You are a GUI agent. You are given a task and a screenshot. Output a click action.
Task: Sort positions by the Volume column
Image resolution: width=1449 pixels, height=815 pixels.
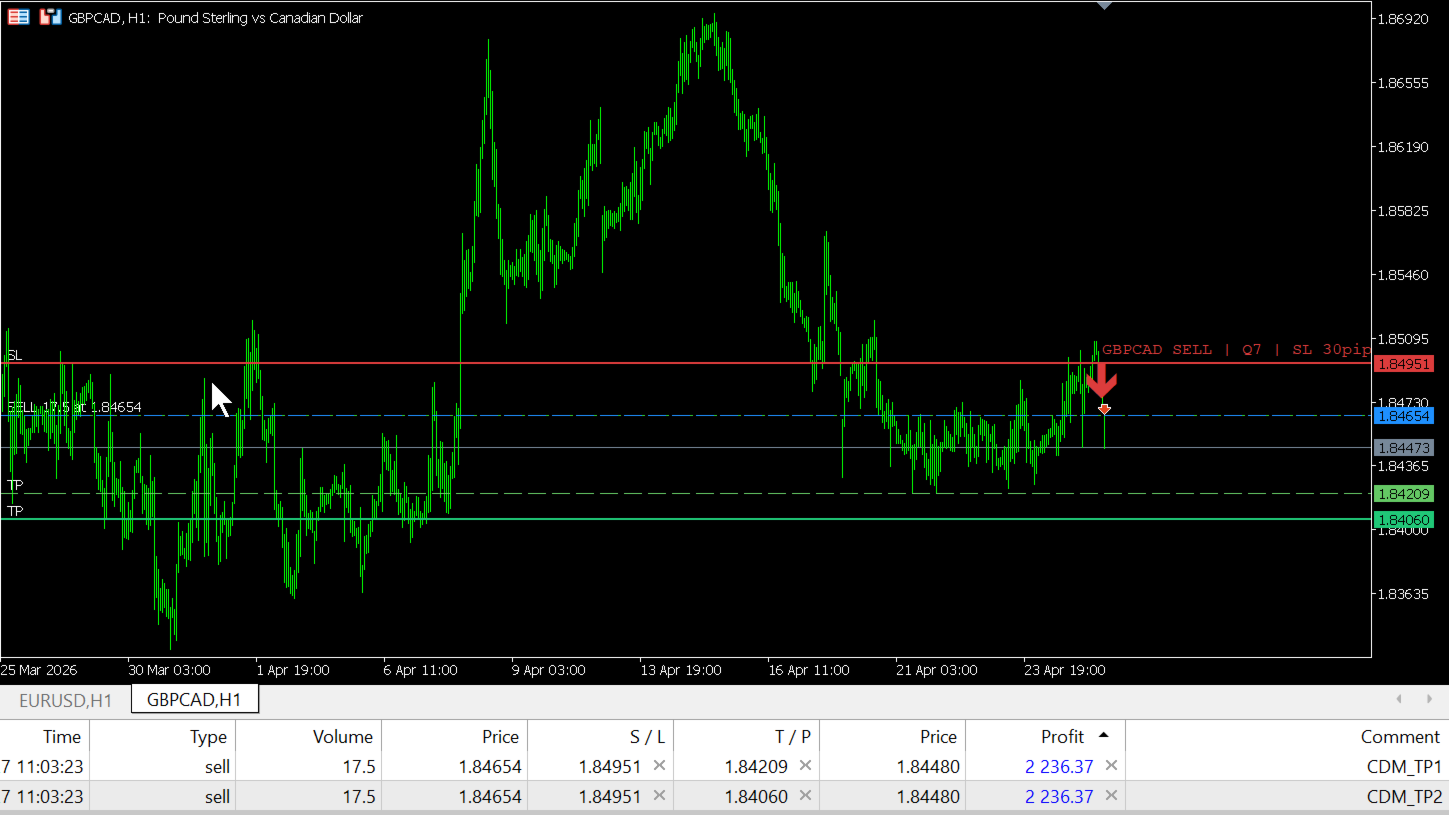point(309,736)
